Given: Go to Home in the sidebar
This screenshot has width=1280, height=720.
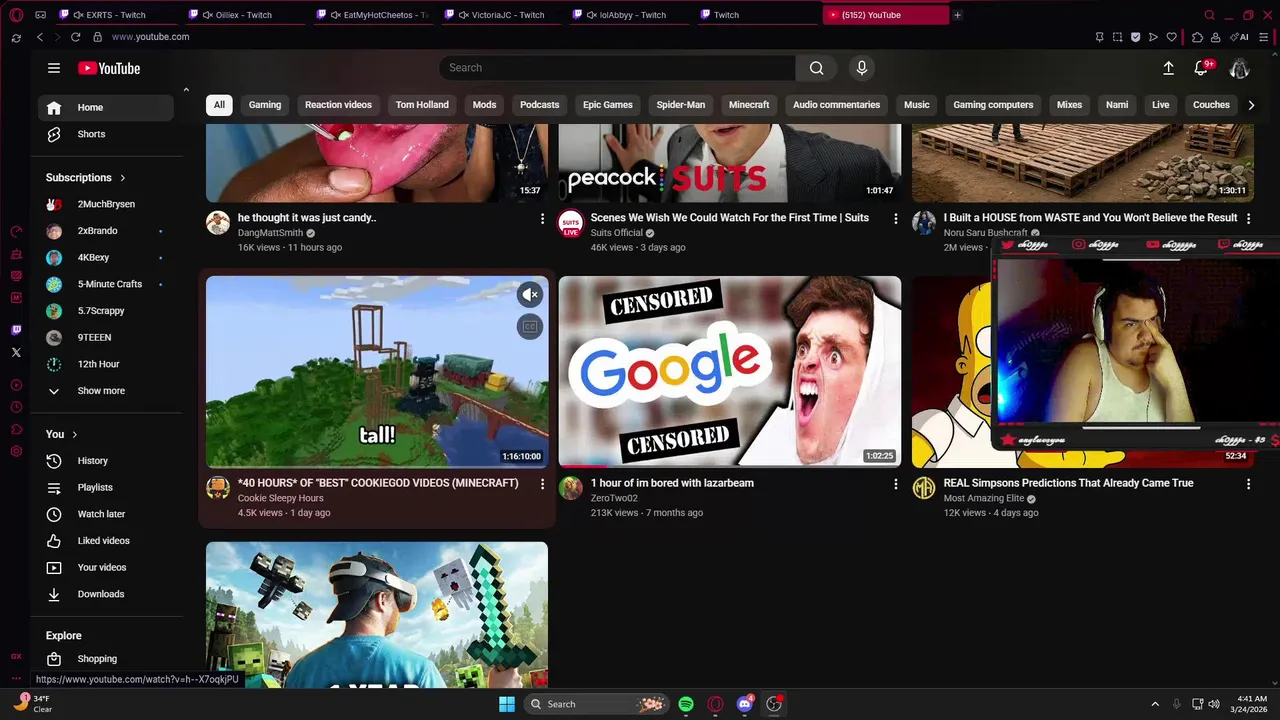Looking at the screenshot, I should coord(106,107).
